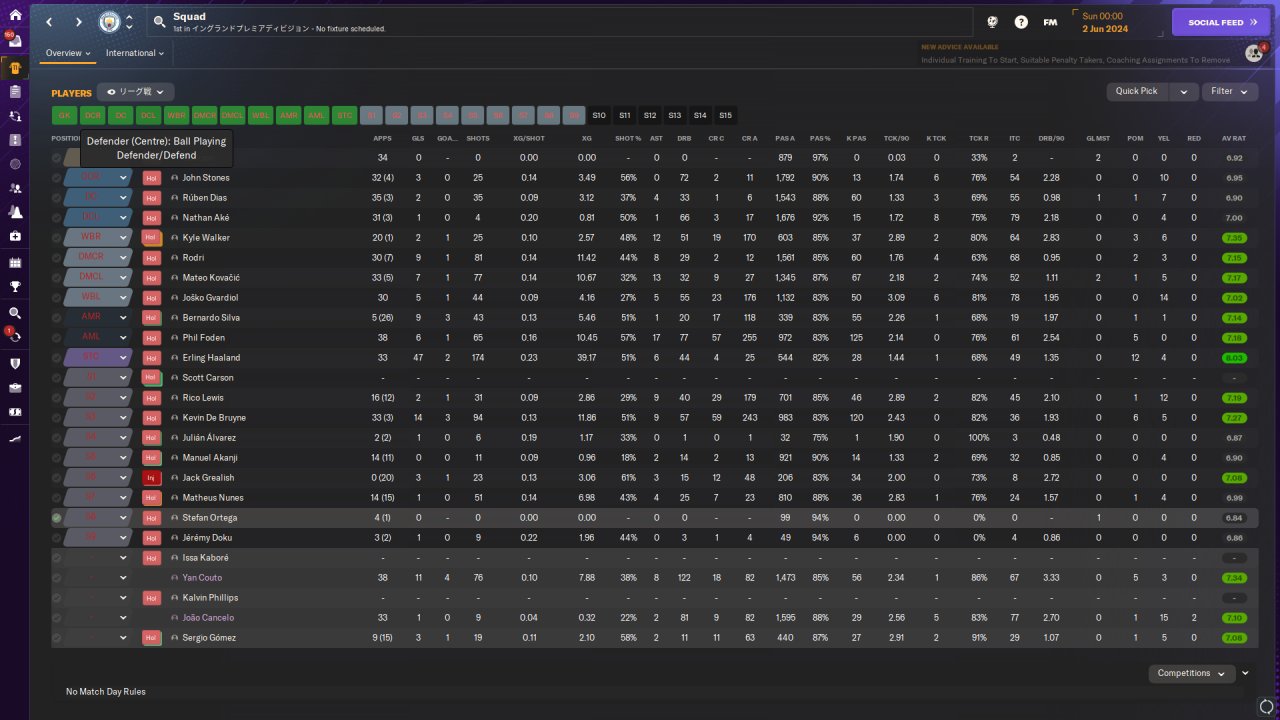1280x720 pixels.
Task: Open Kevin De Bruyne's player profile
Action: [x=213, y=418]
